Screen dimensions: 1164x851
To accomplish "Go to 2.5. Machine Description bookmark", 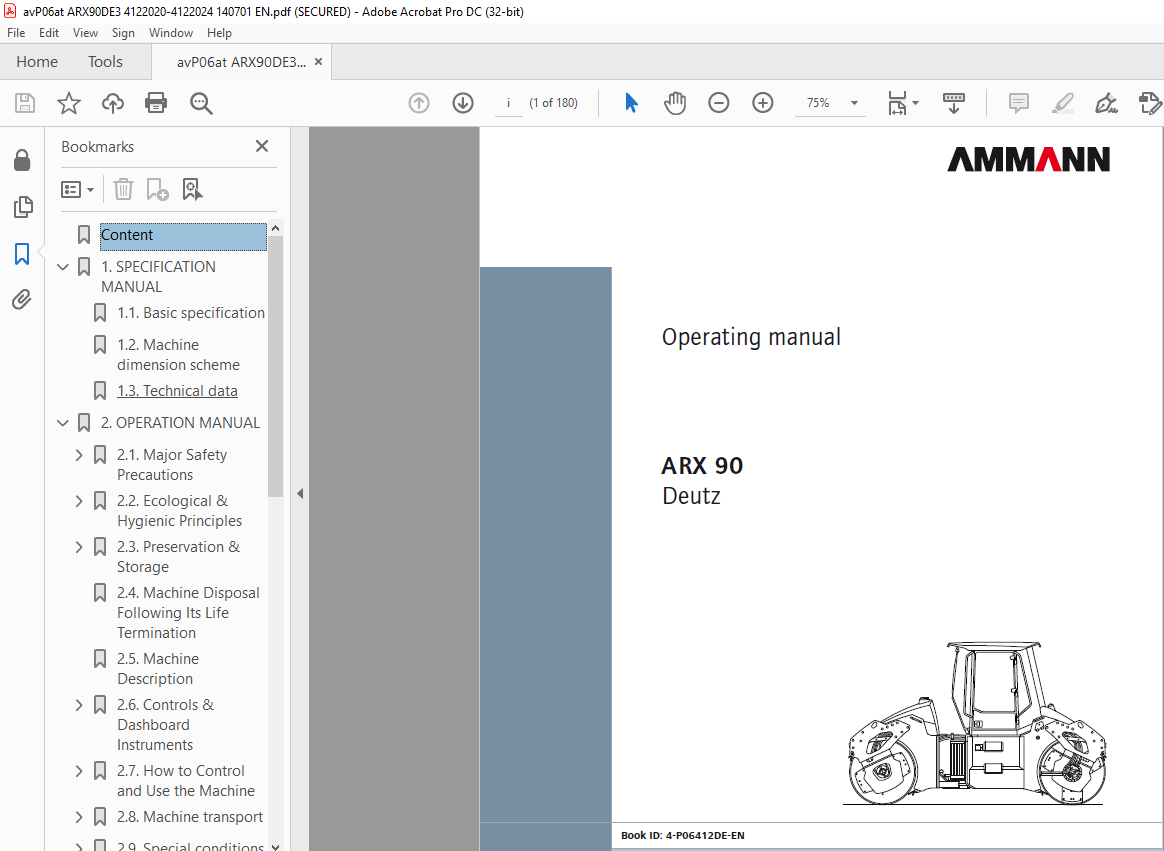I will [157, 668].
